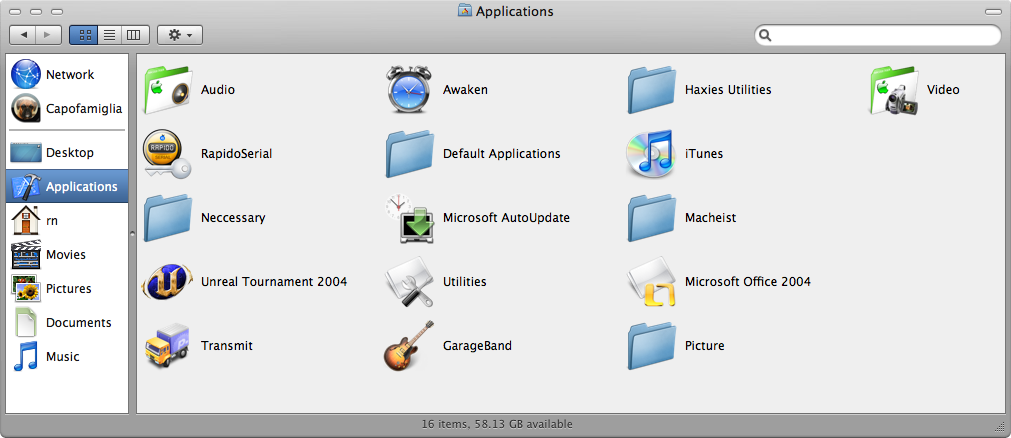1011x438 pixels.
Task: Click the Back navigation arrow
Action: (23, 35)
